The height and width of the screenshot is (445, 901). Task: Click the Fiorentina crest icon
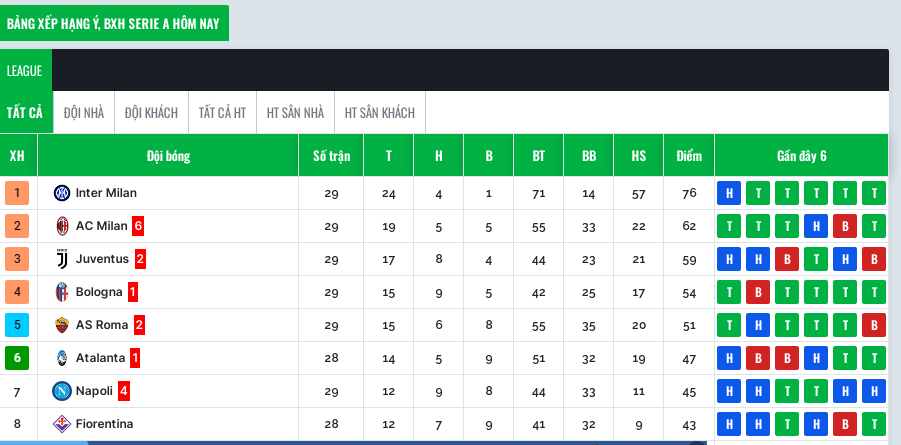click(61, 424)
